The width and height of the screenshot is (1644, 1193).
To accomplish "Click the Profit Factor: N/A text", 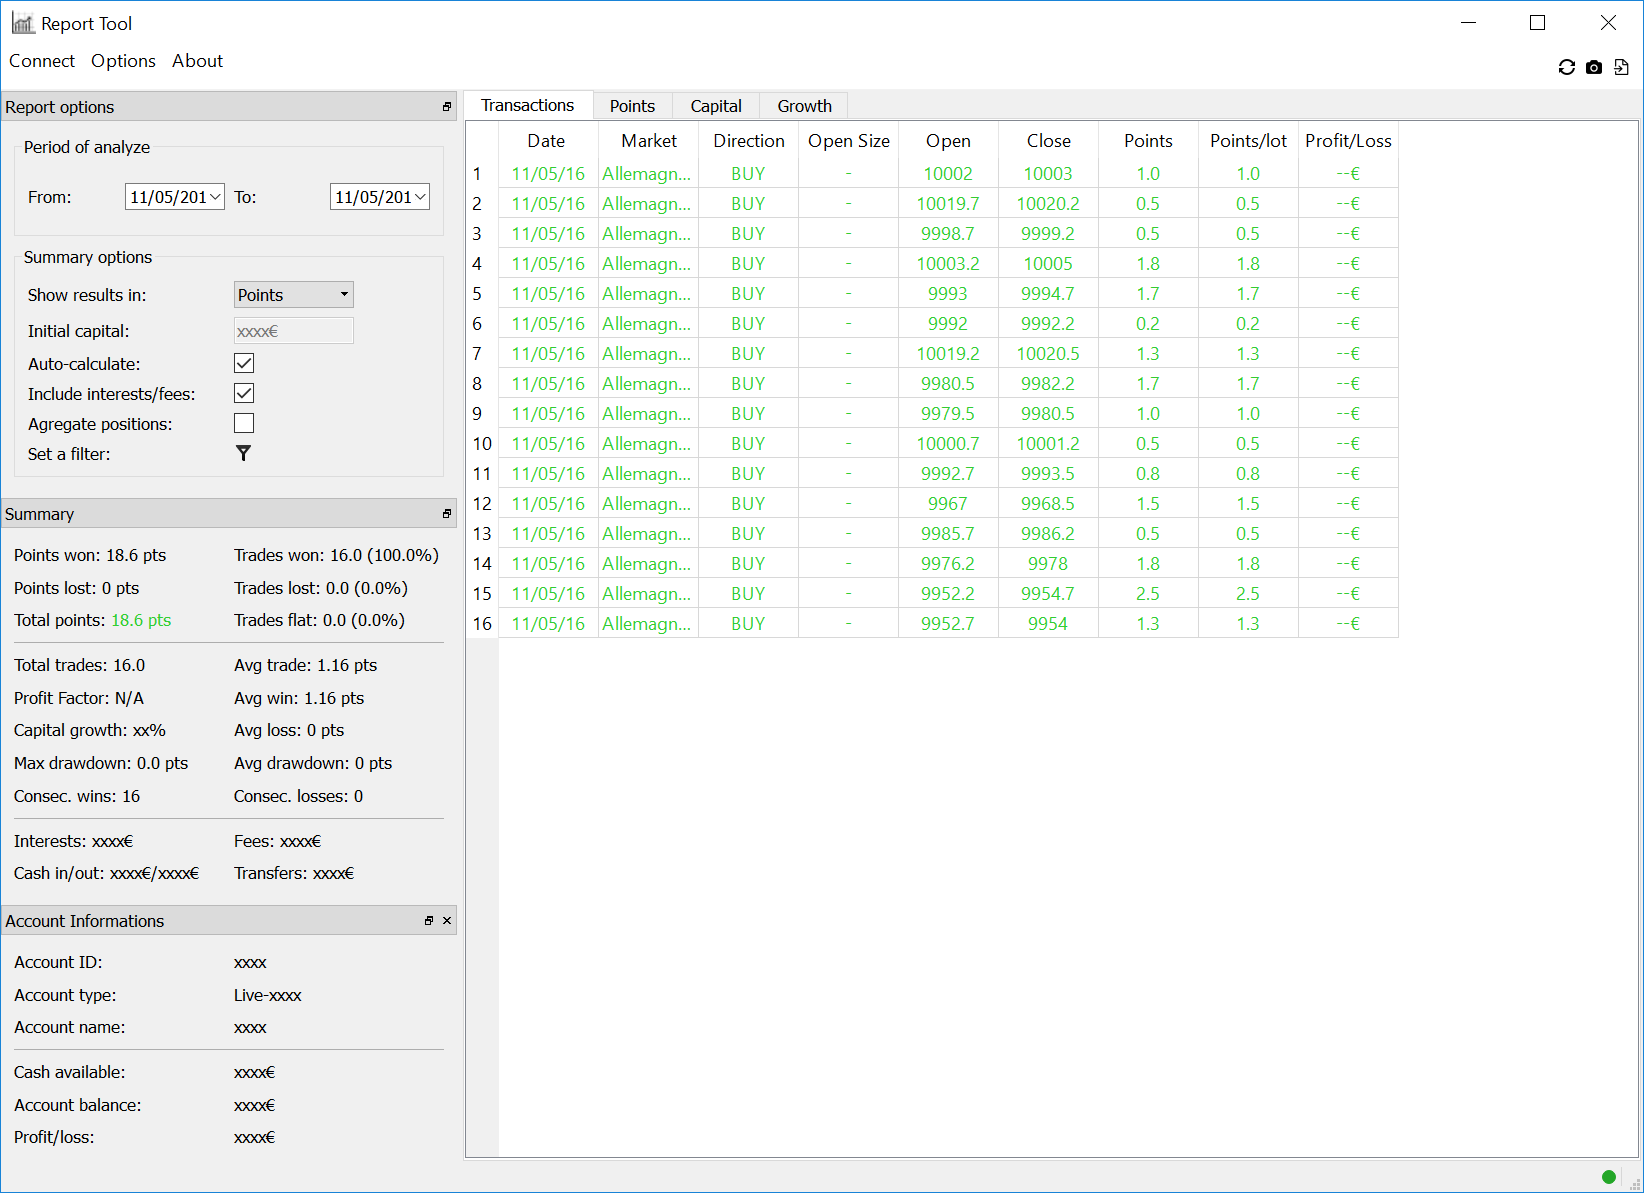I will coord(79,698).
